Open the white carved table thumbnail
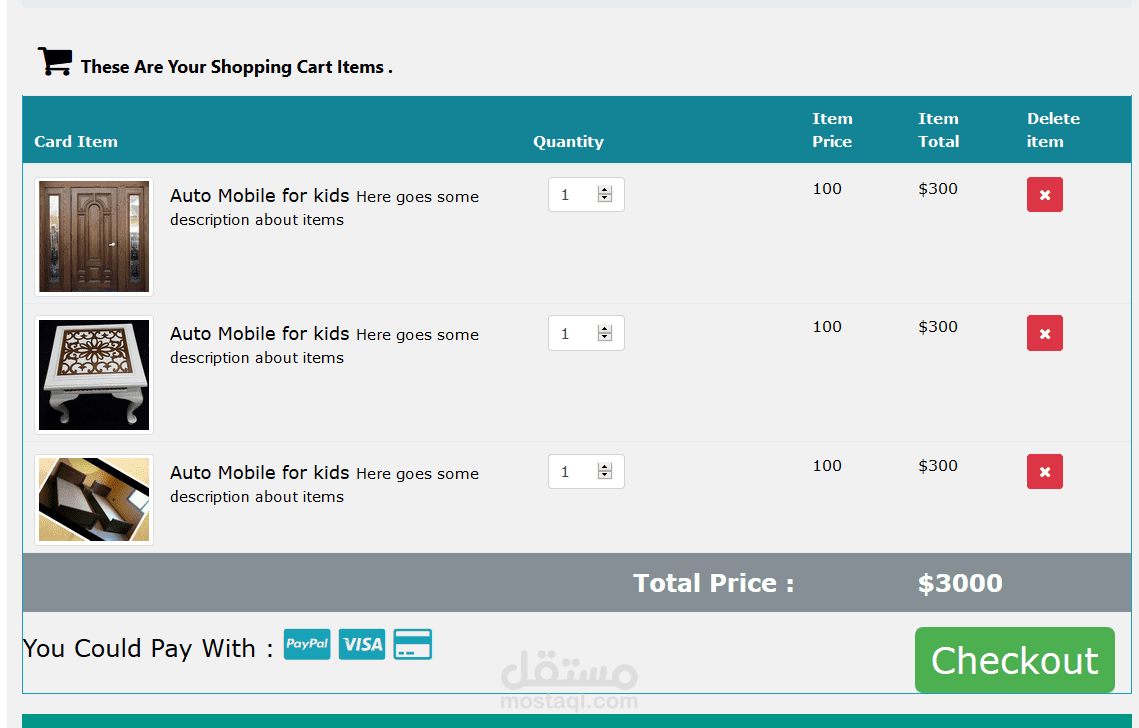The width and height of the screenshot is (1139, 728). coord(94,375)
